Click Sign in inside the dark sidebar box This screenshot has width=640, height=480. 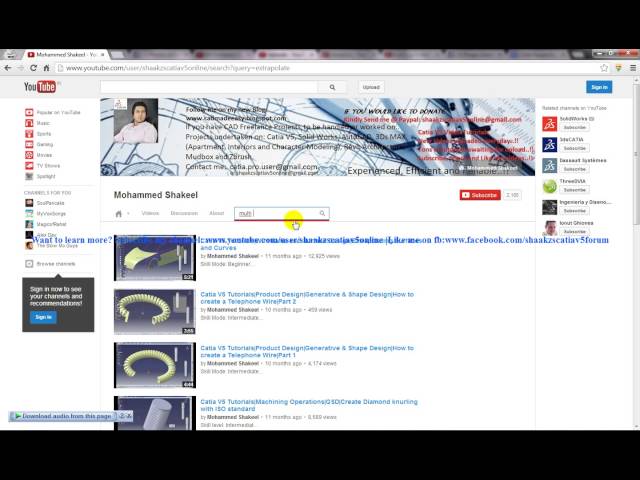click(43, 317)
